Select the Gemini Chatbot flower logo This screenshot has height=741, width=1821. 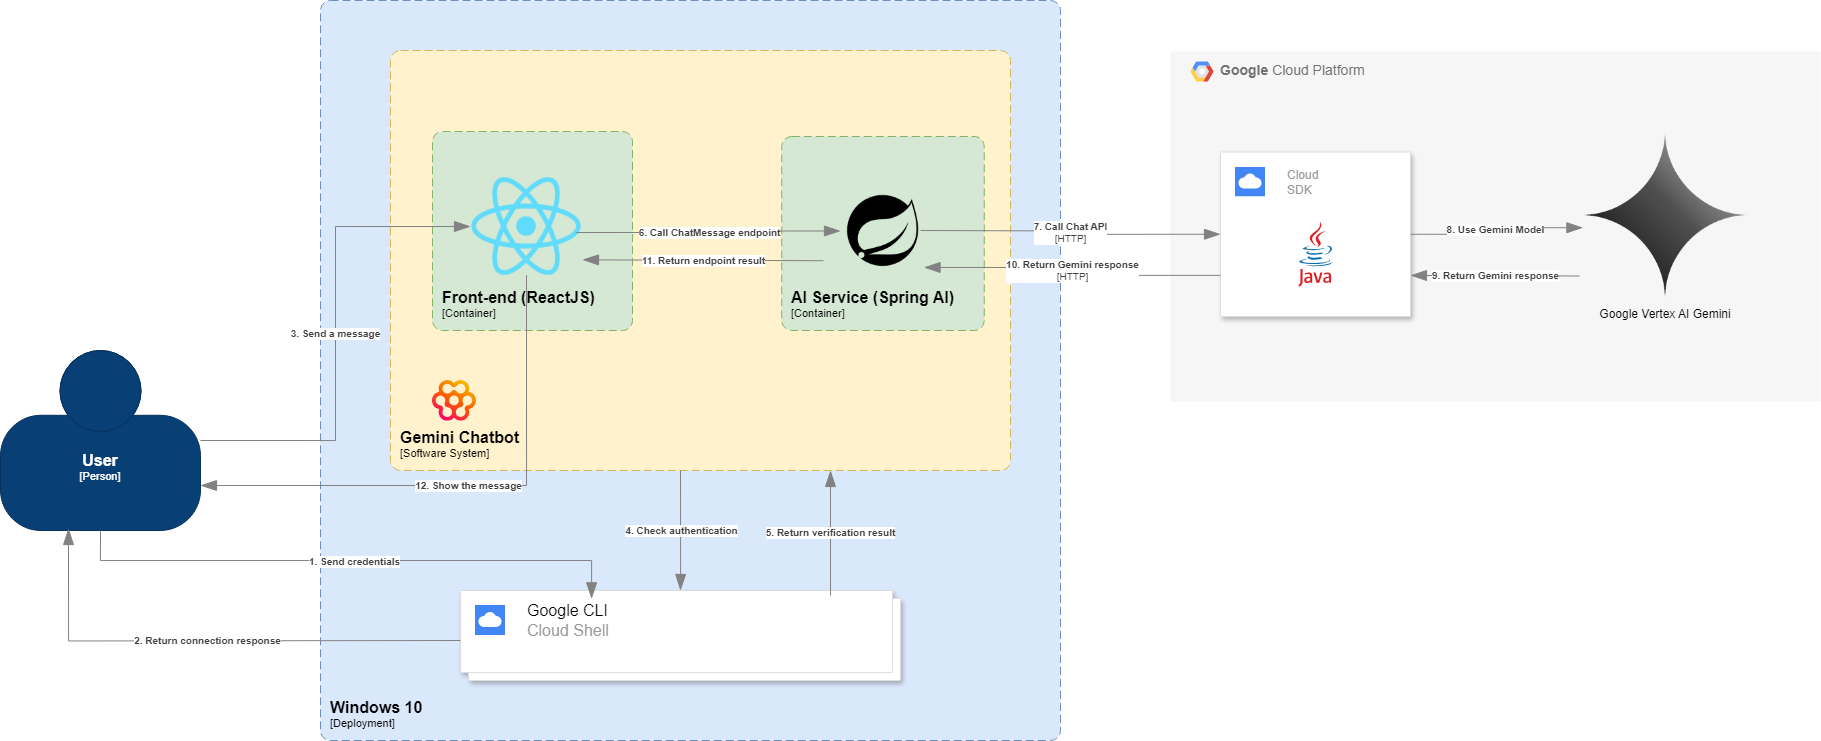(x=453, y=400)
